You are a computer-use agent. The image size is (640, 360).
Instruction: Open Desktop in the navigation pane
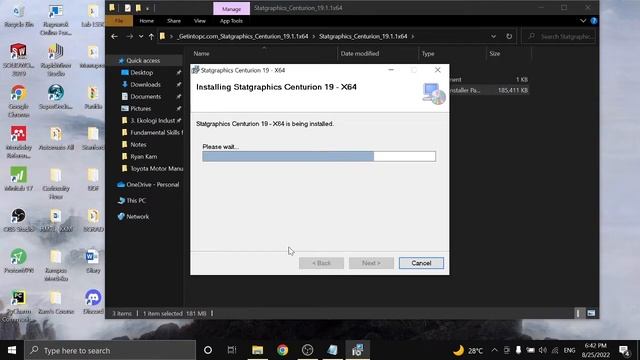tap(141, 73)
